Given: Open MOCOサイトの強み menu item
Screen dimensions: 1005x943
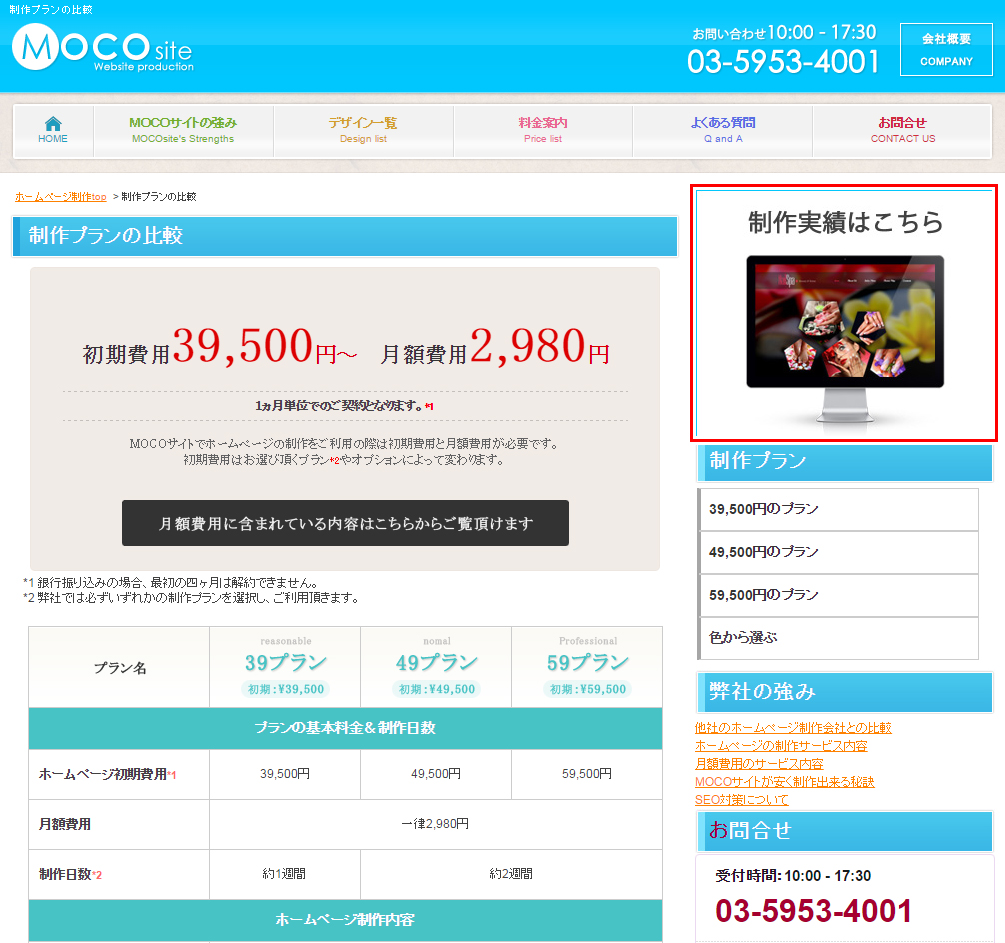Looking at the screenshot, I should click(x=183, y=130).
